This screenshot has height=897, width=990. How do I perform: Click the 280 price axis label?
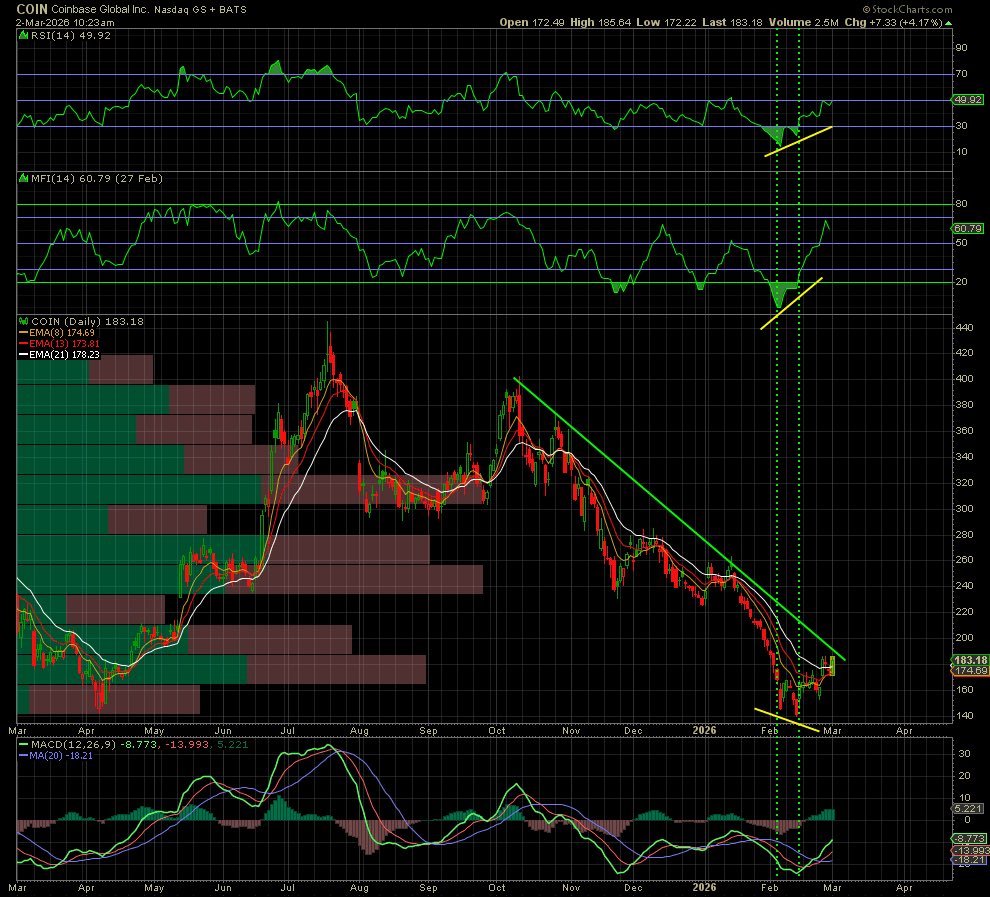point(964,534)
